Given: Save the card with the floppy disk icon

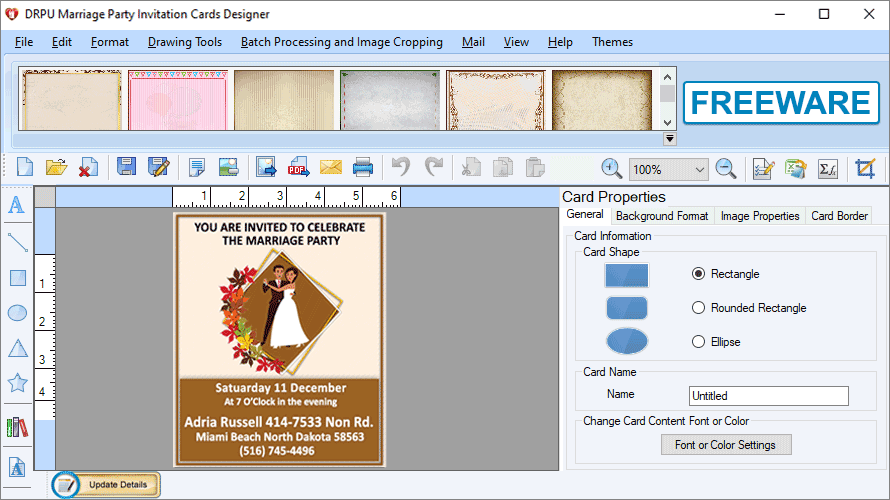Looking at the screenshot, I should 127,167.
